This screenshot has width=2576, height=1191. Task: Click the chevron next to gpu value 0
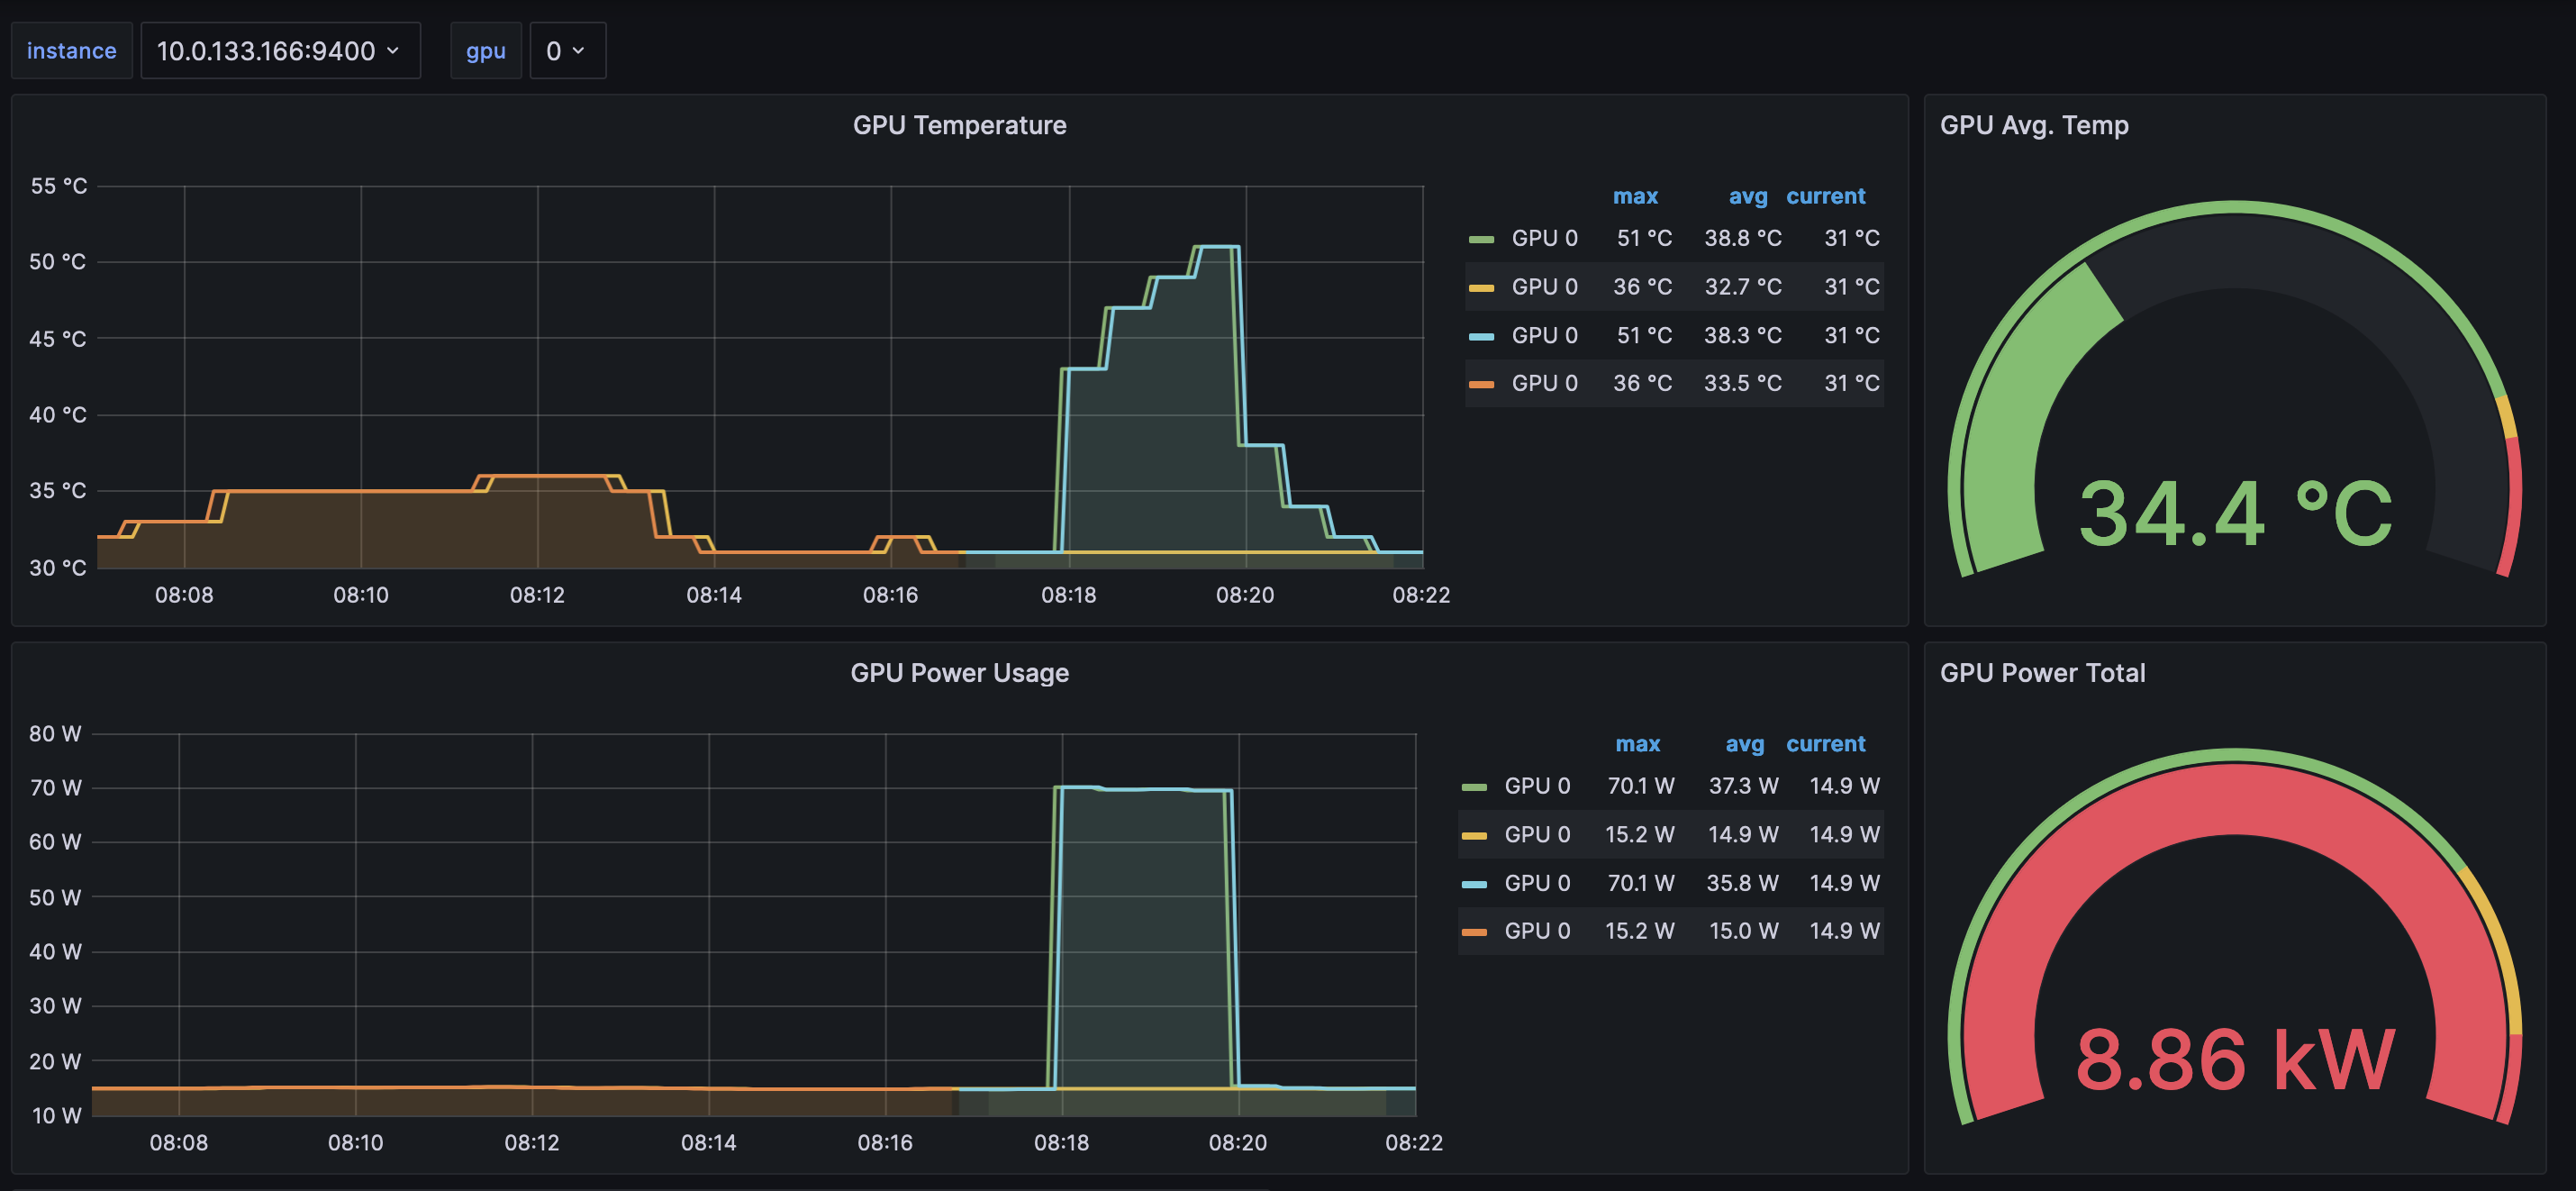coord(578,51)
